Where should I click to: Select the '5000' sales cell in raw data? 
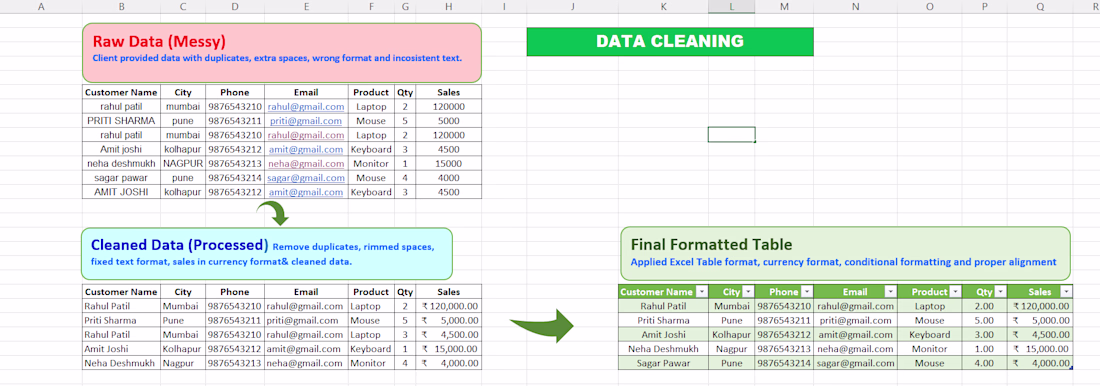pyautogui.click(x=448, y=121)
